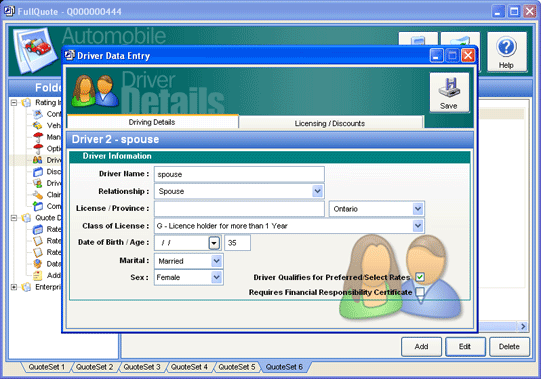The height and width of the screenshot is (379, 541).
Task: Select the Opti umbrella icon in tree
Action: point(38,148)
